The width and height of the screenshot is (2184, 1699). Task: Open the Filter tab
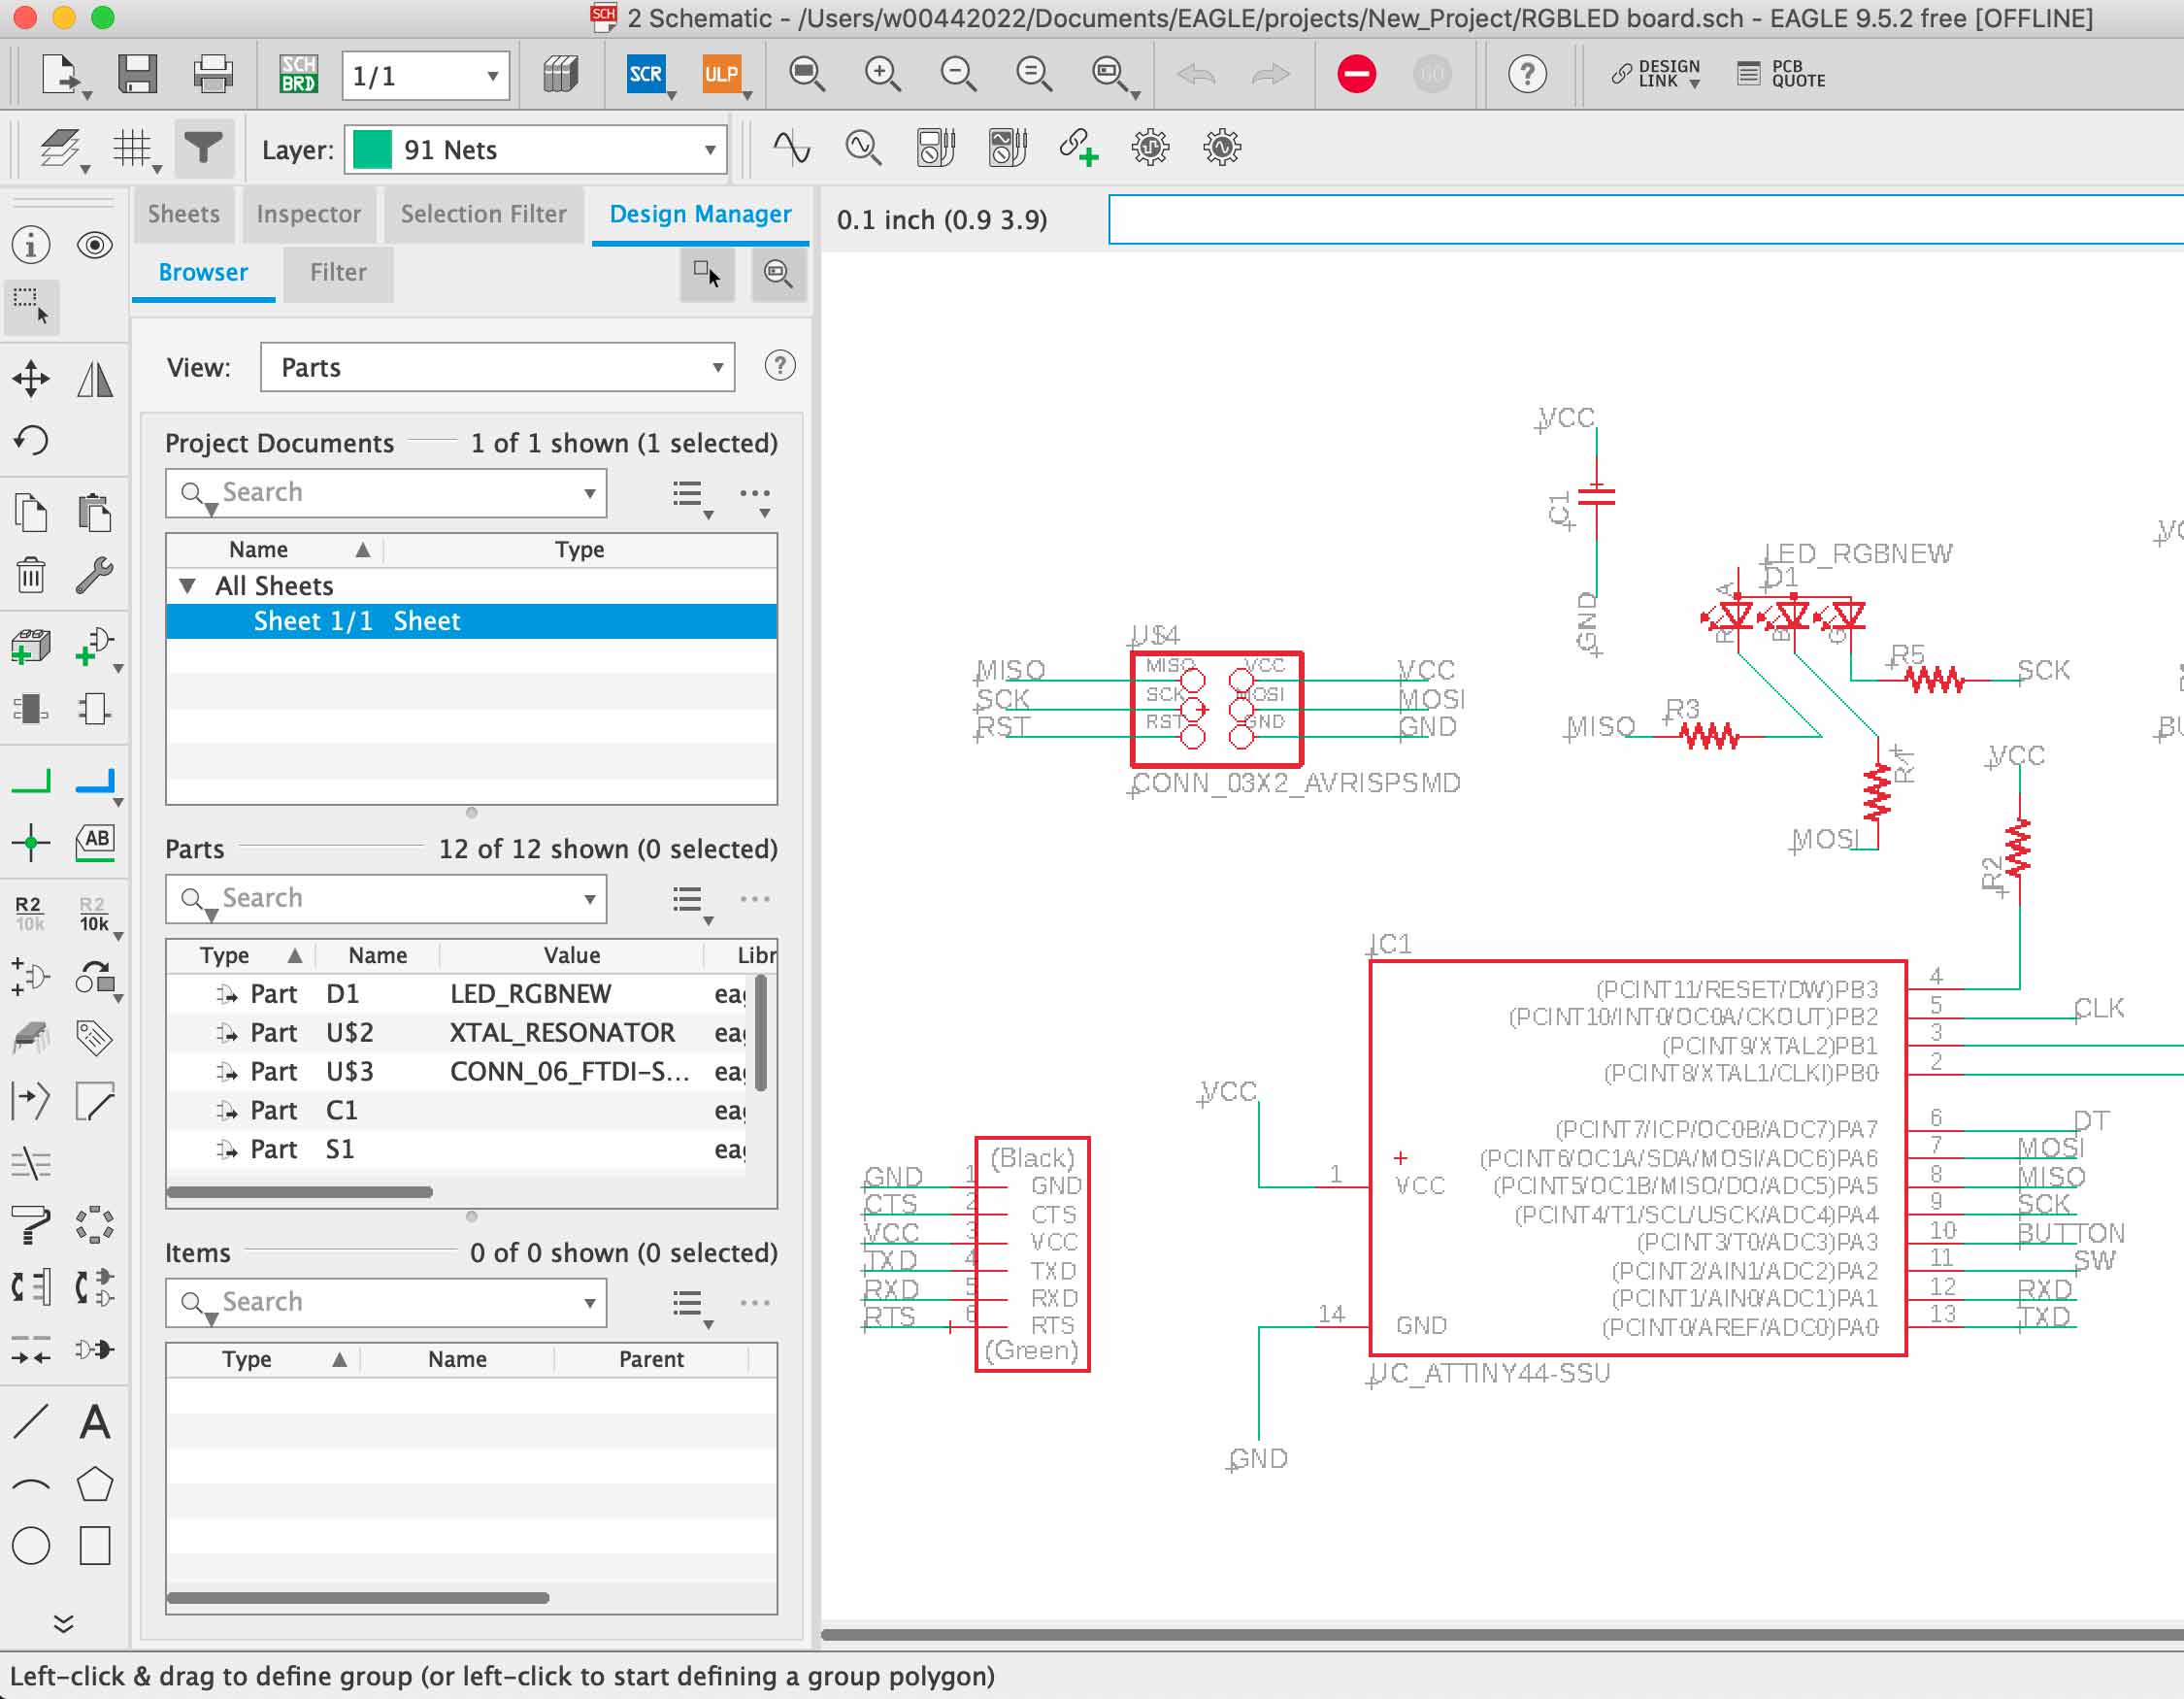click(x=338, y=273)
